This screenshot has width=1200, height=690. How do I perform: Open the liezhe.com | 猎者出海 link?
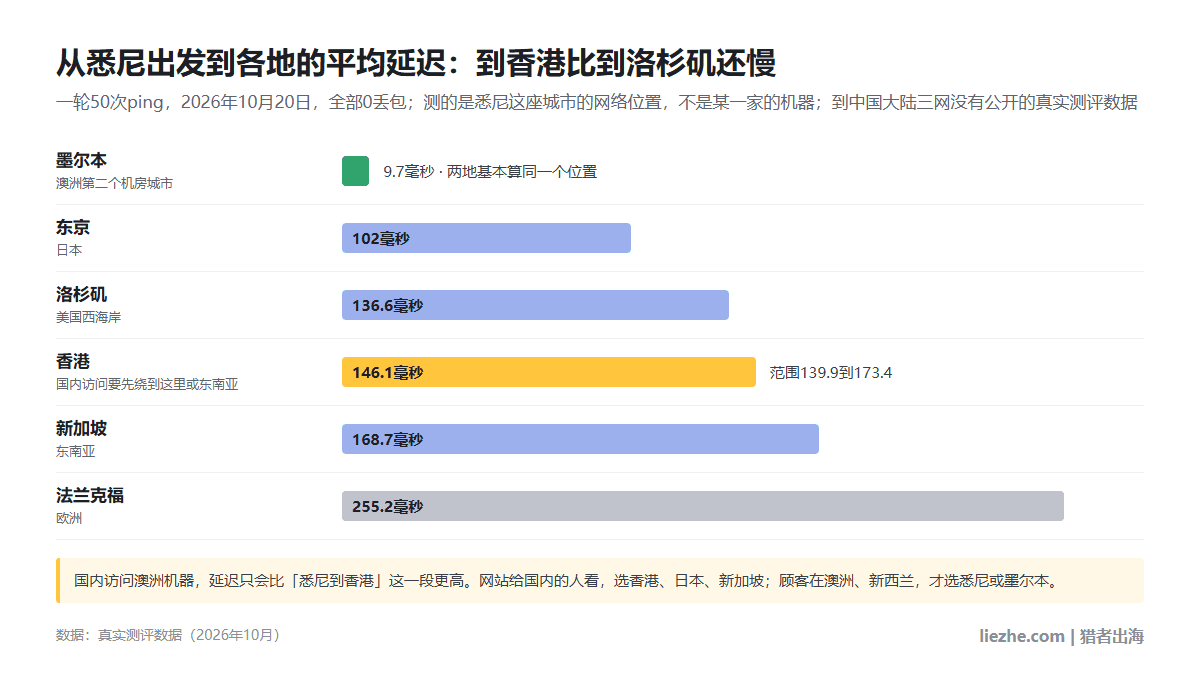[x=1062, y=636]
